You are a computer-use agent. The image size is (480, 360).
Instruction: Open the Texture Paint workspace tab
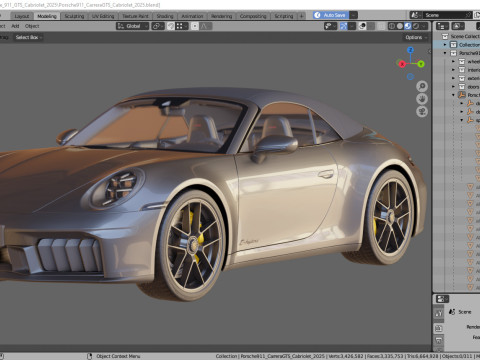tap(135, 16)
